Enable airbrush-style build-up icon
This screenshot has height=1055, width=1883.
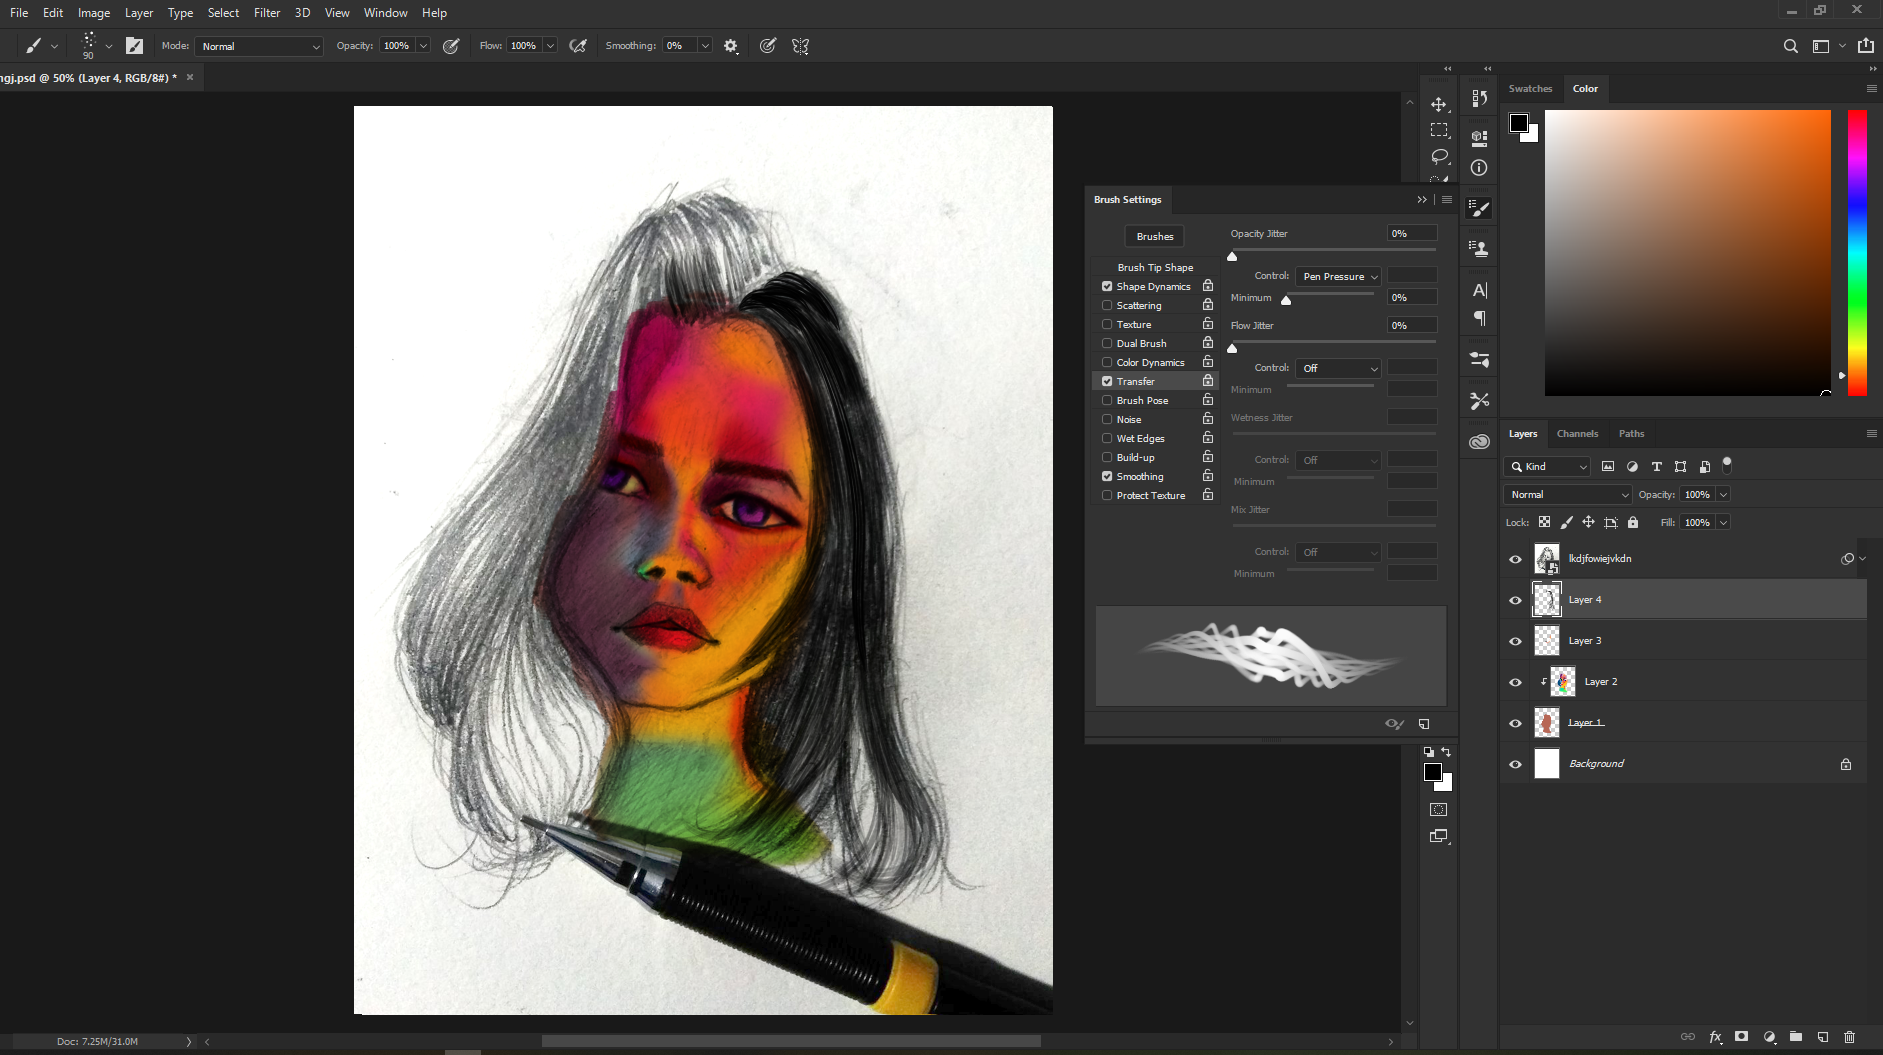[x=577, y=46]
